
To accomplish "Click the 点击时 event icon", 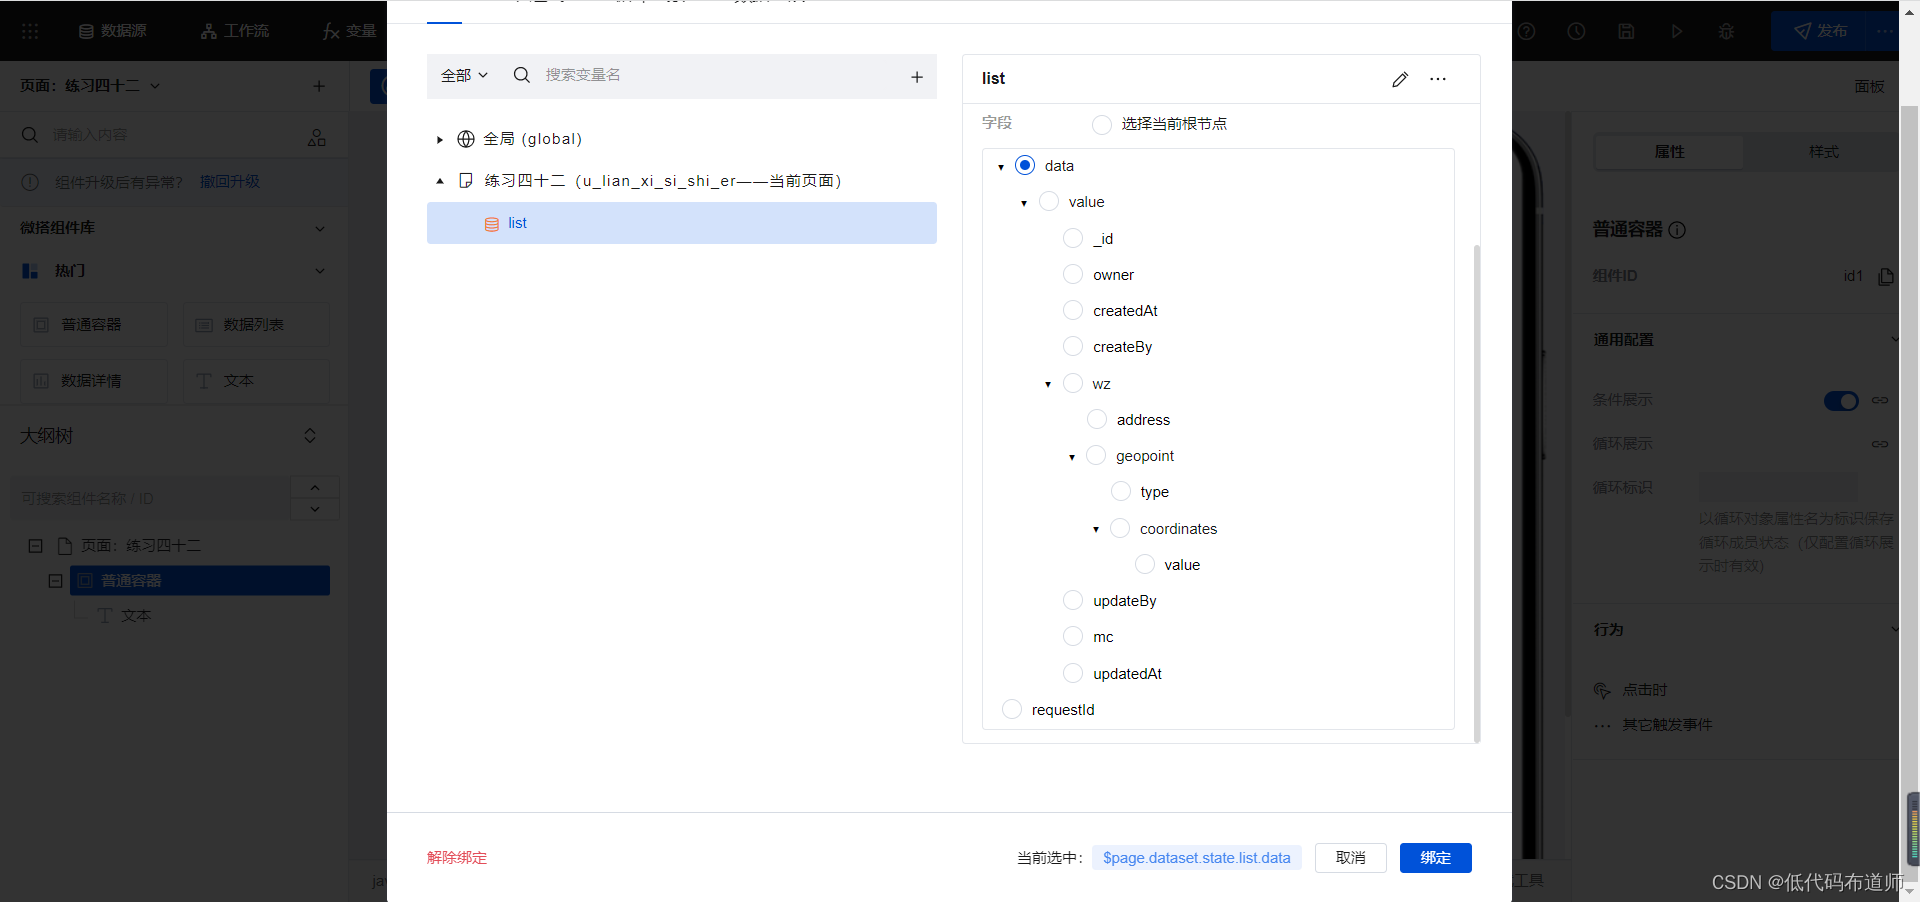I will coord(1602,690).
